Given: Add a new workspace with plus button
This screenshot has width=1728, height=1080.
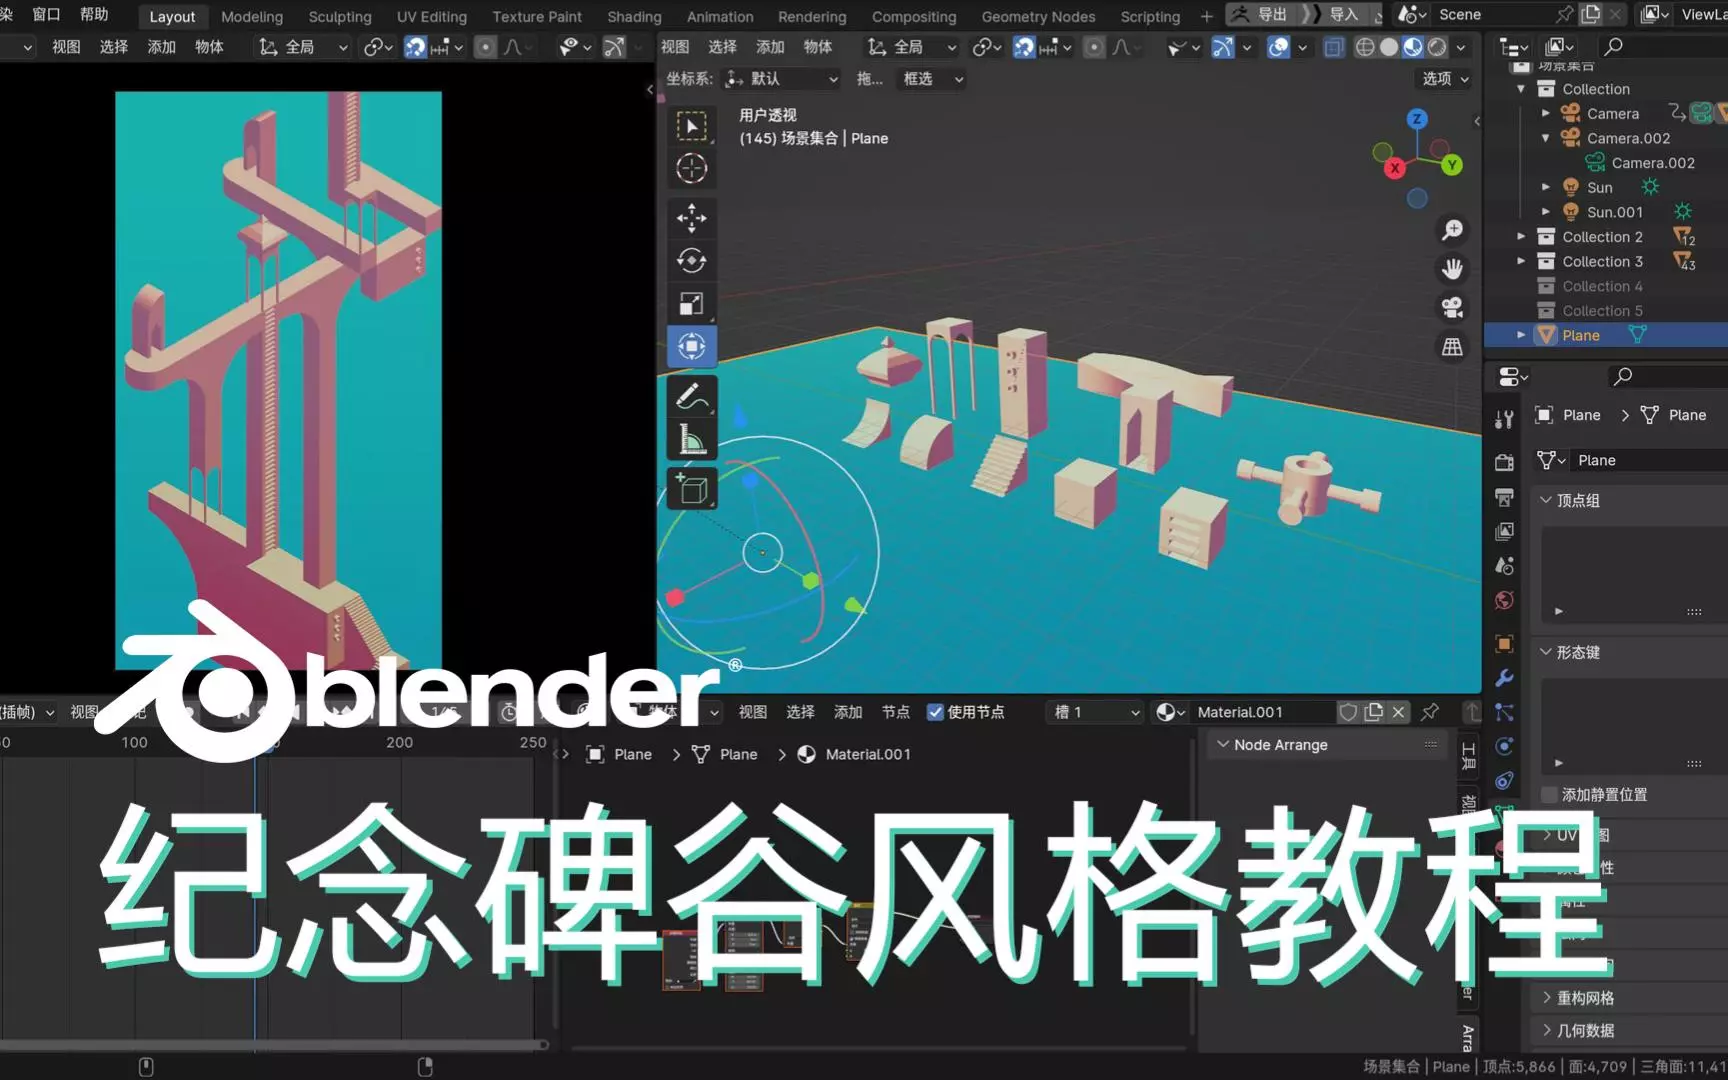Looking at the screenshot, I should coord(1206,17).
